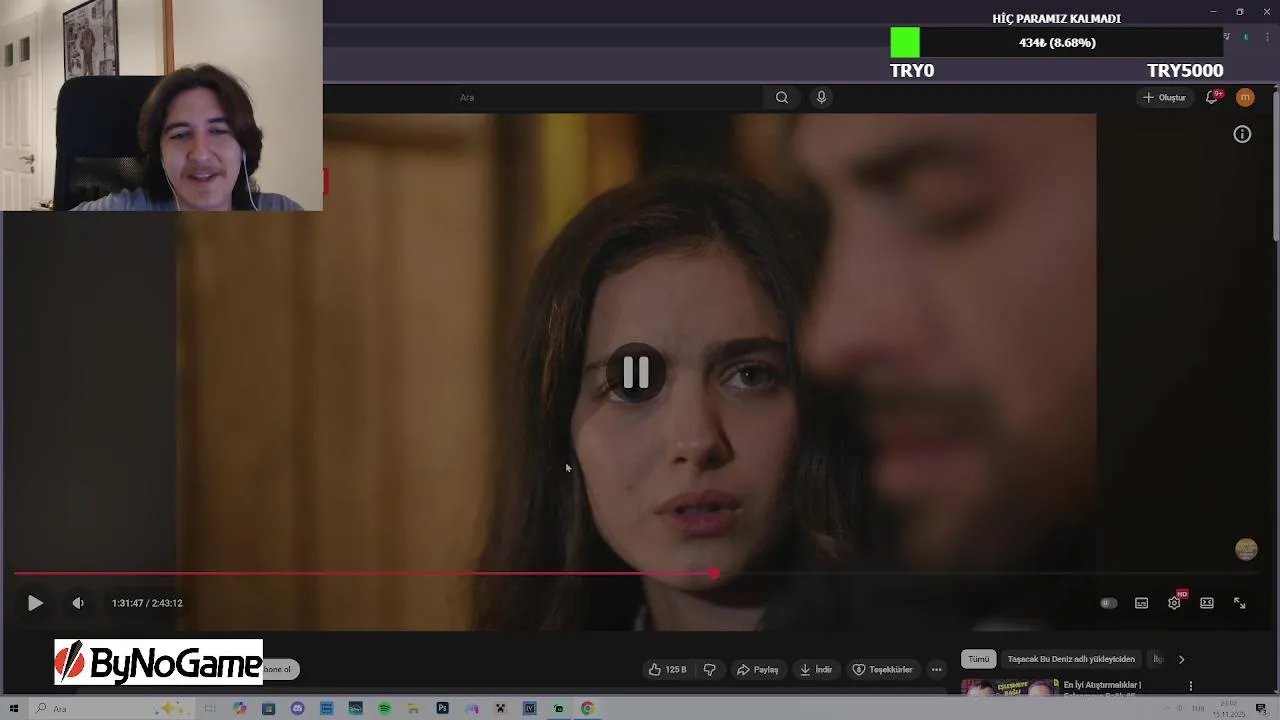Open the En İyi Atıştırmalıklar video thumbnail
This screenshot has width=1280, height=720.
[1009, 687]
